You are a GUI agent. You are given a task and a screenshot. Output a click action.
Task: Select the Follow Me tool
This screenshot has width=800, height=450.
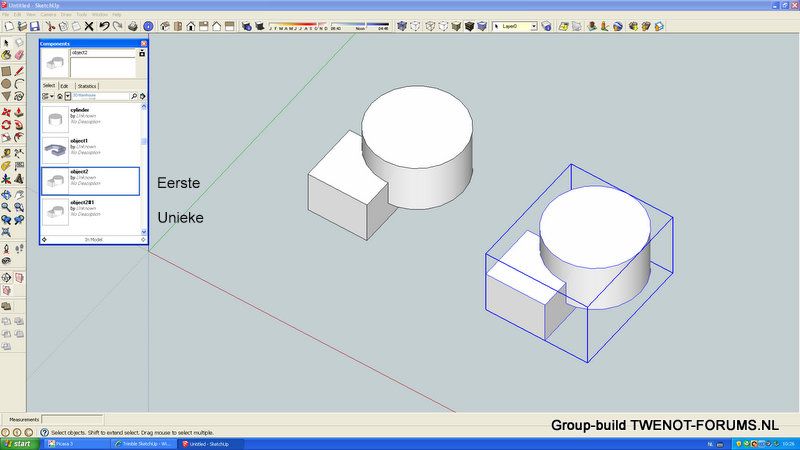tap(19, 124)
